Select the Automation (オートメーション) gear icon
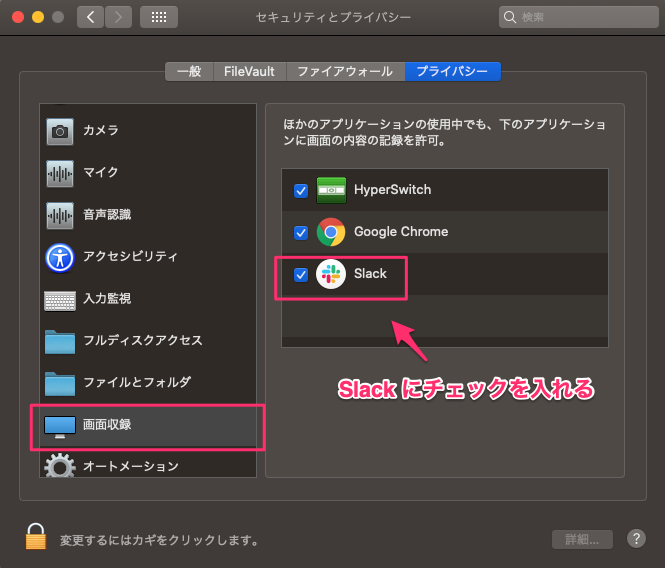 pyautogui.click(x=60, y=466)
